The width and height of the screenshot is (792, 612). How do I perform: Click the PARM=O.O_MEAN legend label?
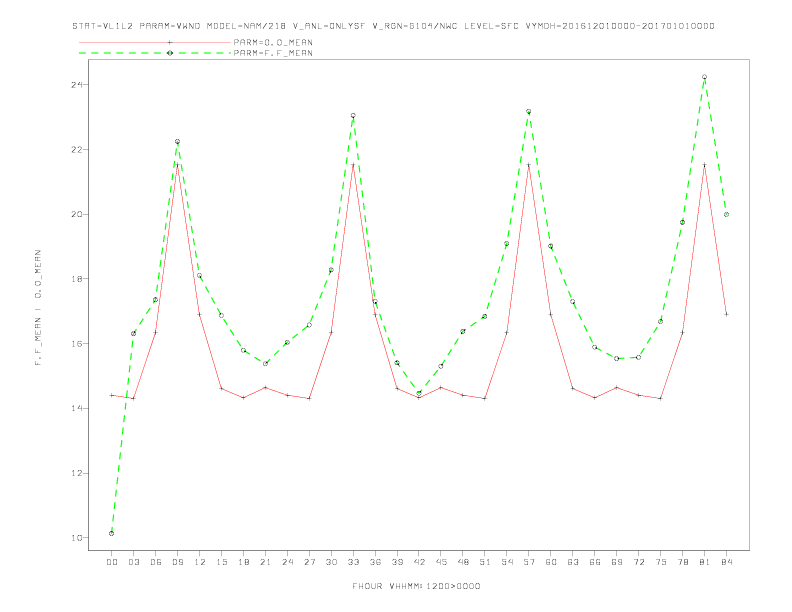point(273,42)
